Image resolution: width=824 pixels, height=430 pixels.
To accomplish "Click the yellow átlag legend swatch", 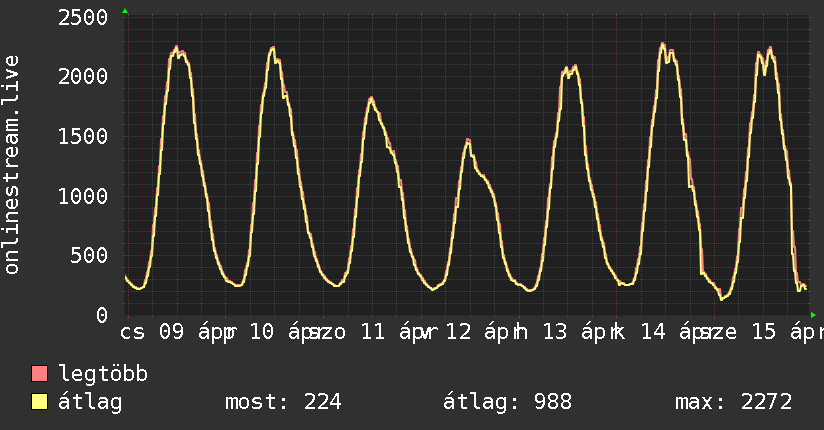I will (x=39, y=402).
